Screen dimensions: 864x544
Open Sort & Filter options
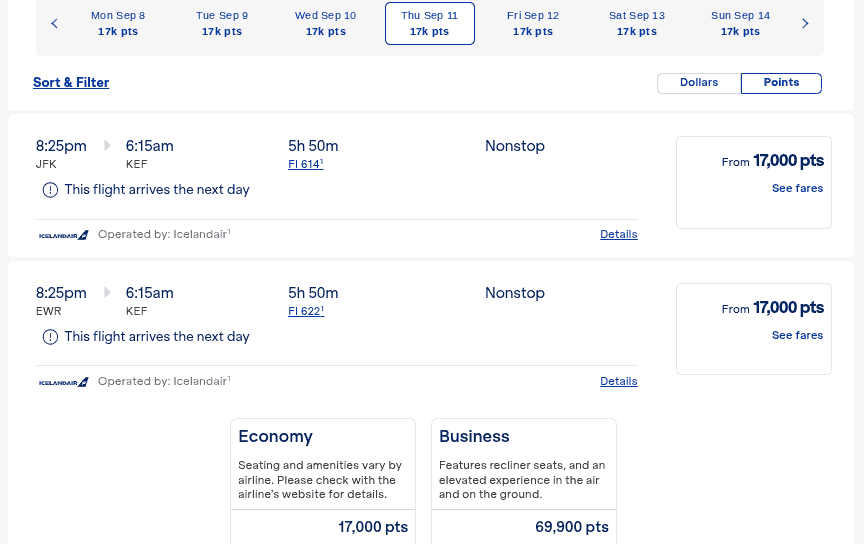point(71,83)
